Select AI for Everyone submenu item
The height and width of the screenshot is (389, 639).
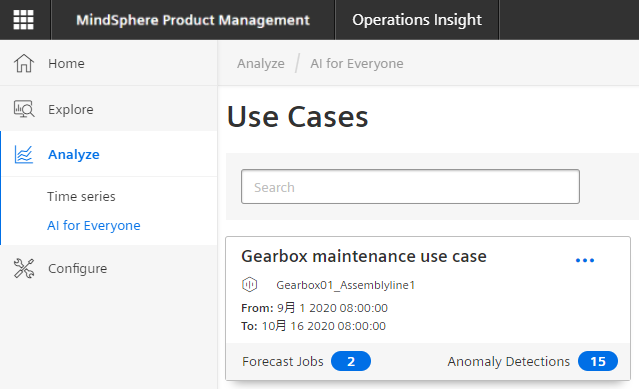pyautogui.click(x=94, y=226)
